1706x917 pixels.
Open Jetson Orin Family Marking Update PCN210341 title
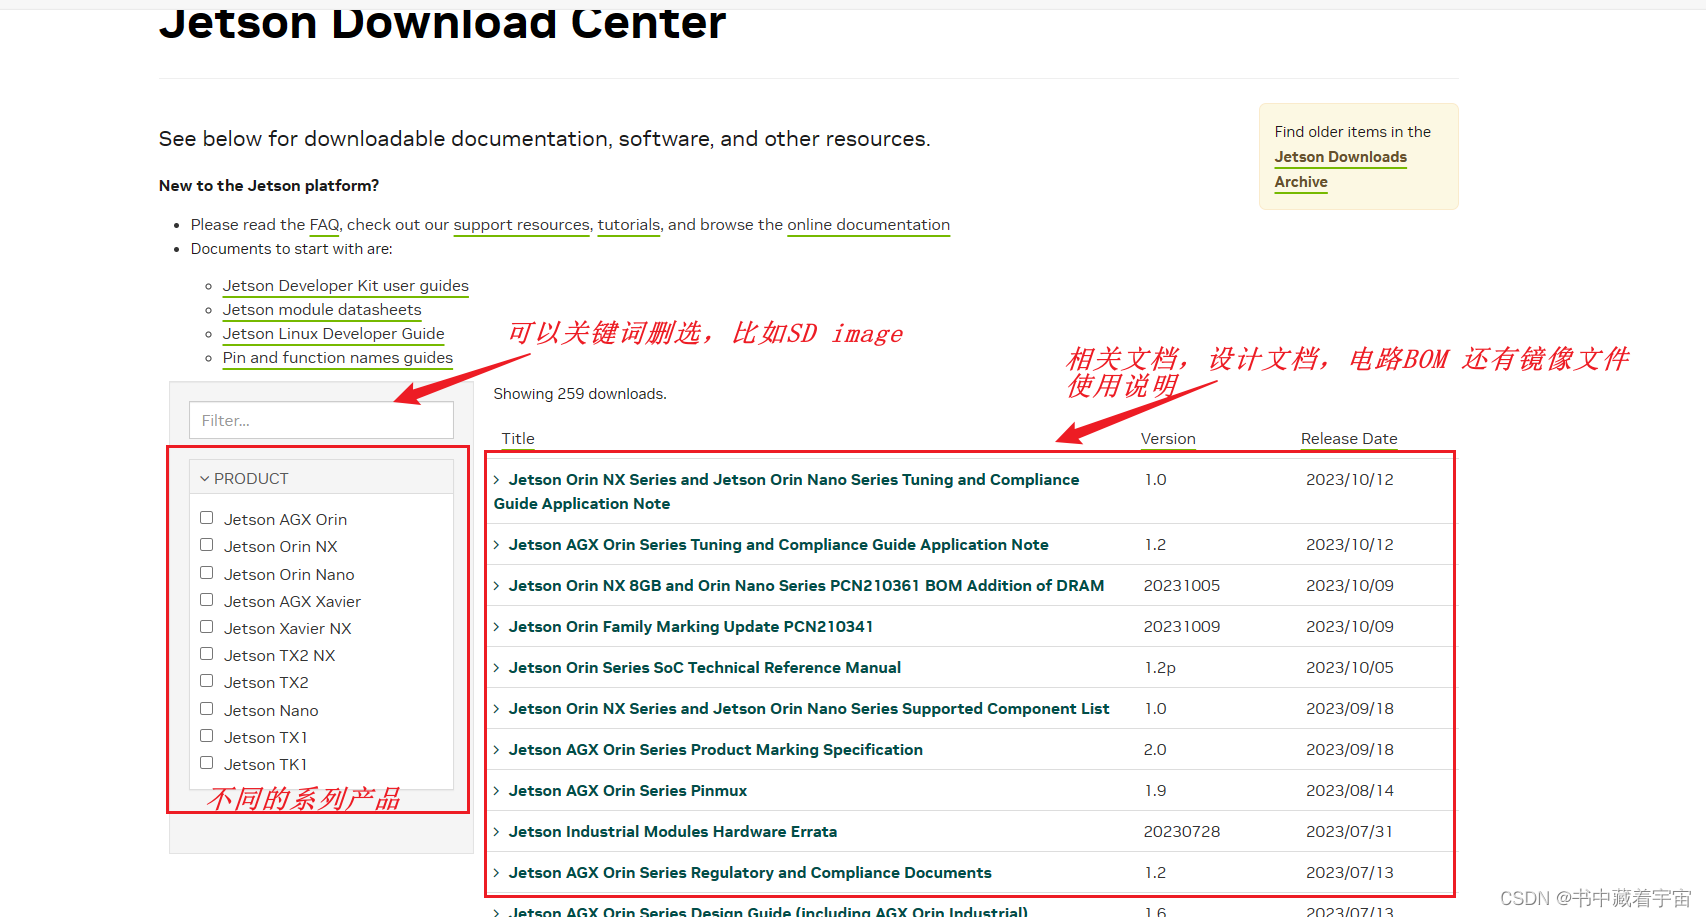coord(691,627)
